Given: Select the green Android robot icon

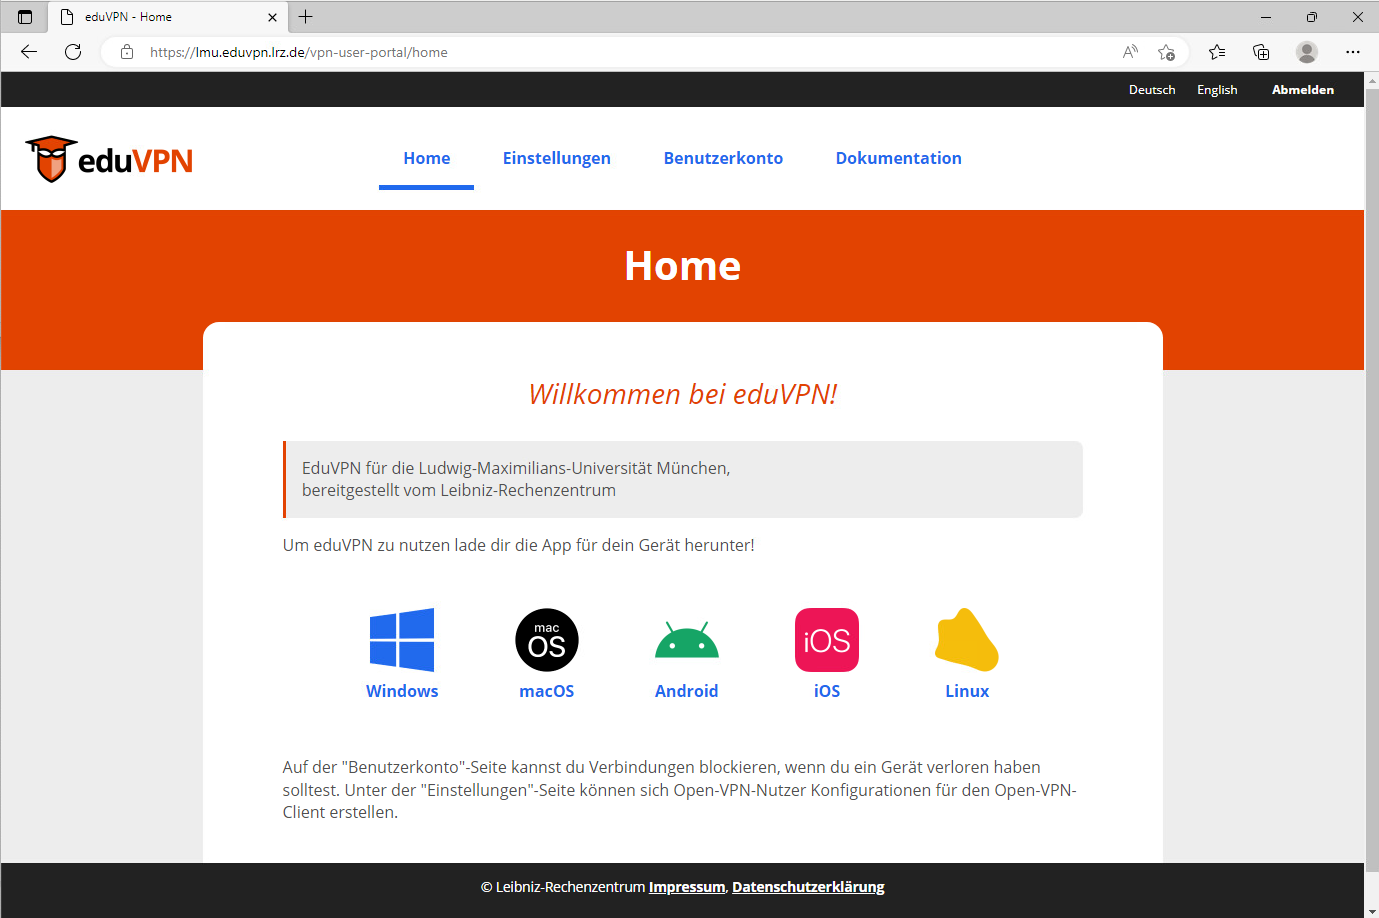Looking at the screenshot, I should pos(687,641).
